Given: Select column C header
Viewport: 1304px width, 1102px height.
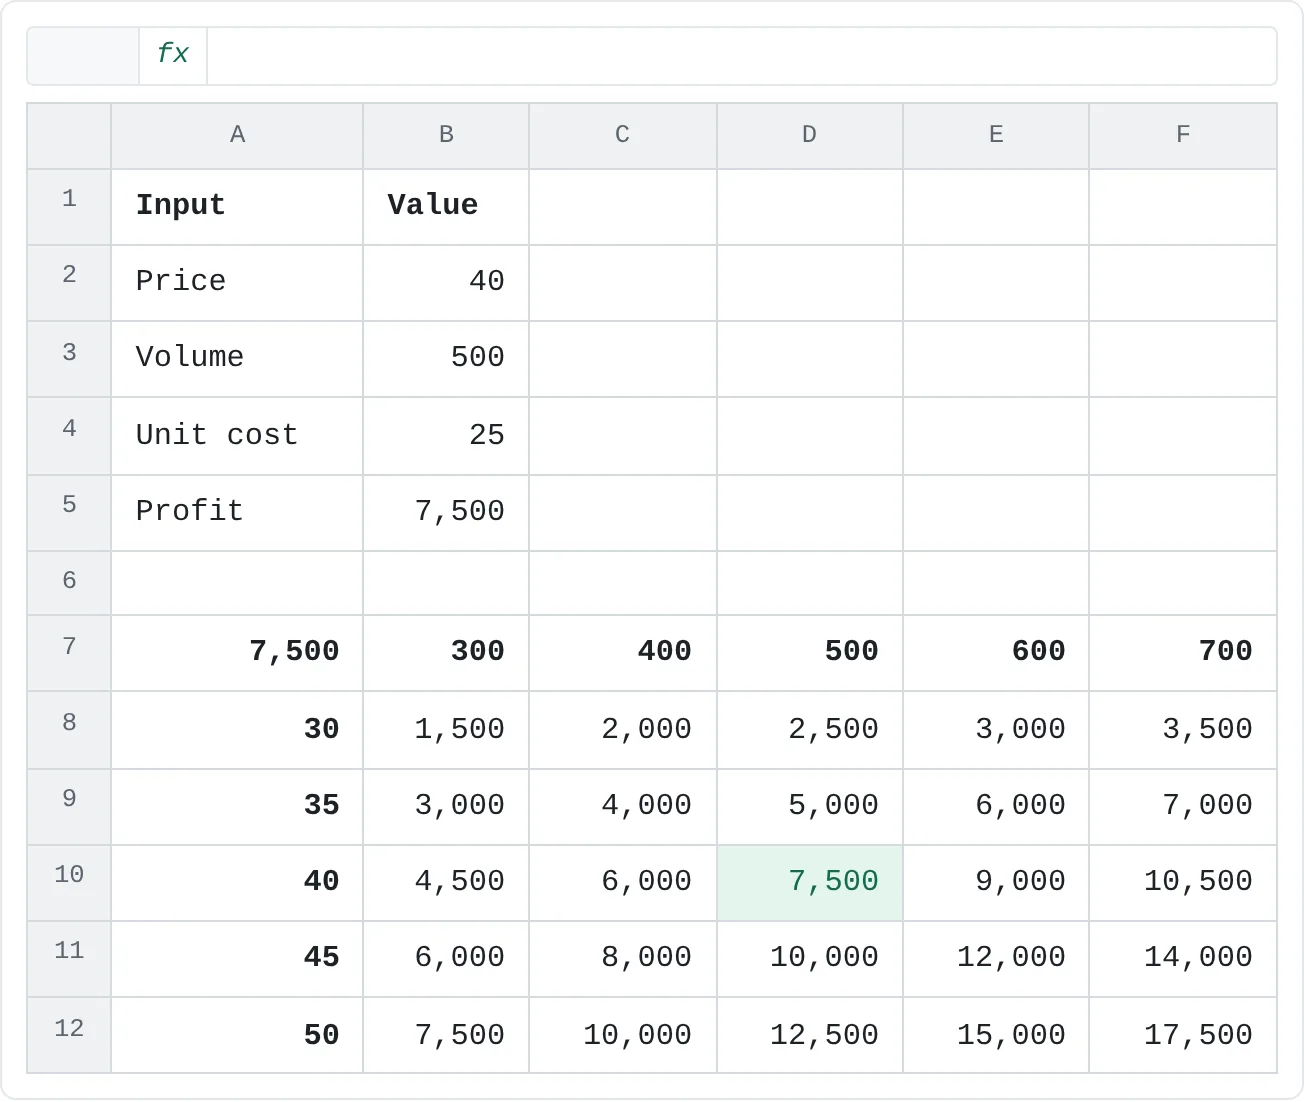Looking at the screenshot, I should tap(623, 135).
